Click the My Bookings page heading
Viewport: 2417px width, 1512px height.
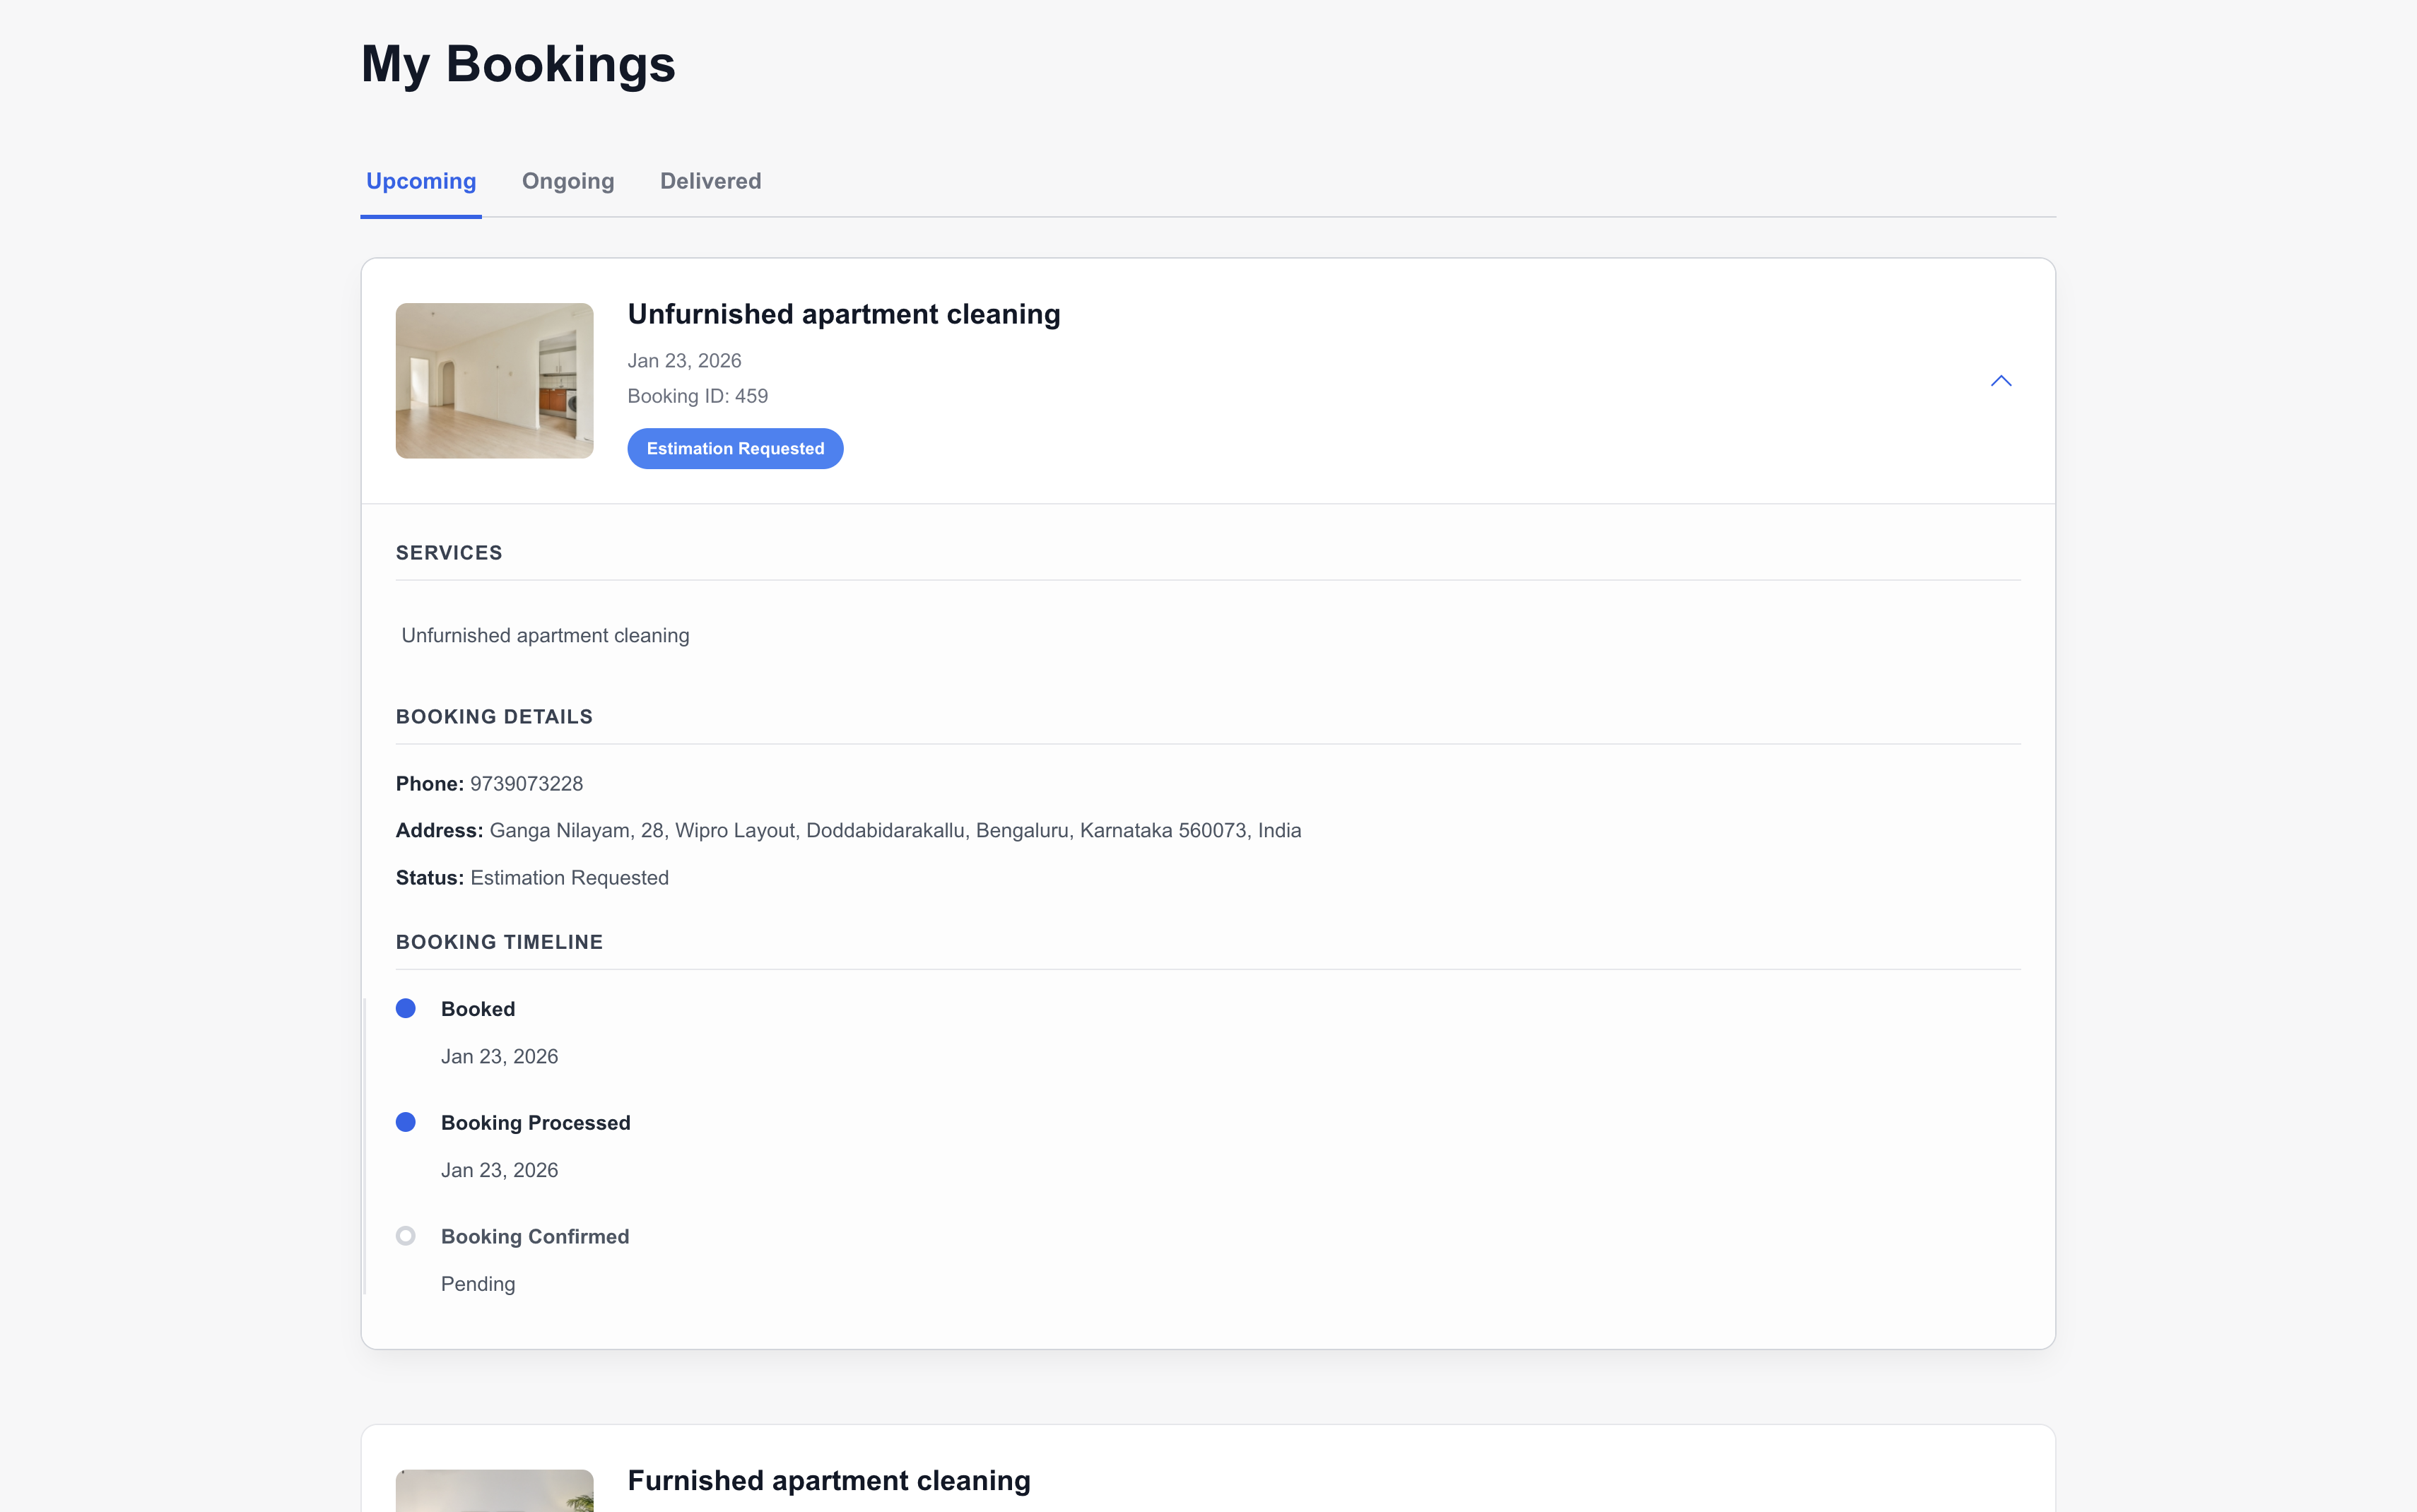(518, 64)
